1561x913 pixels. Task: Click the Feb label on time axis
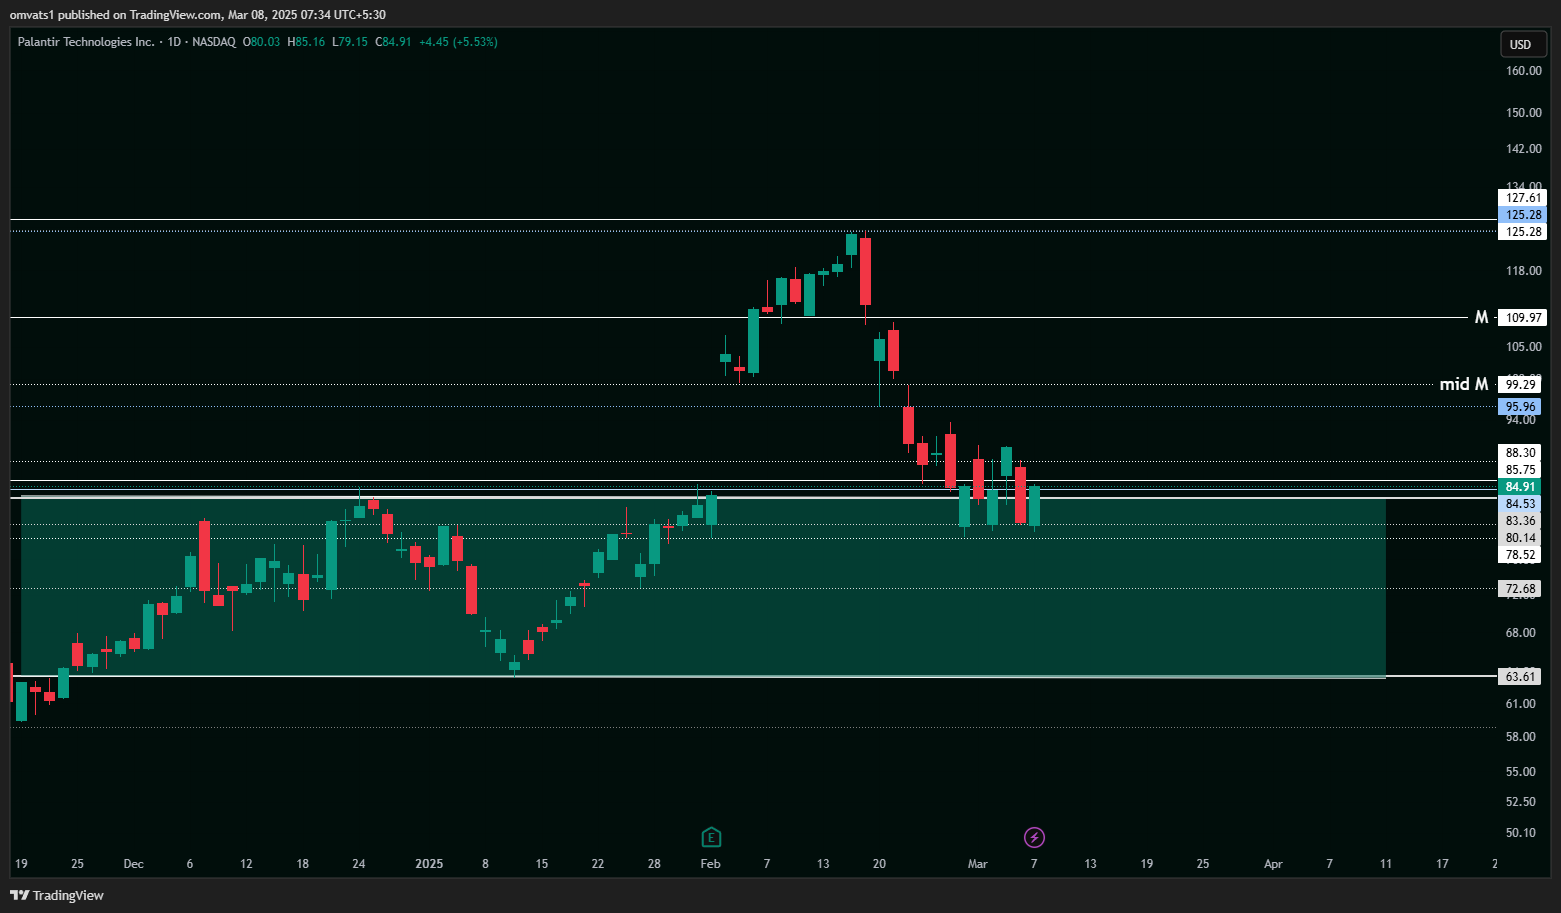710,864
